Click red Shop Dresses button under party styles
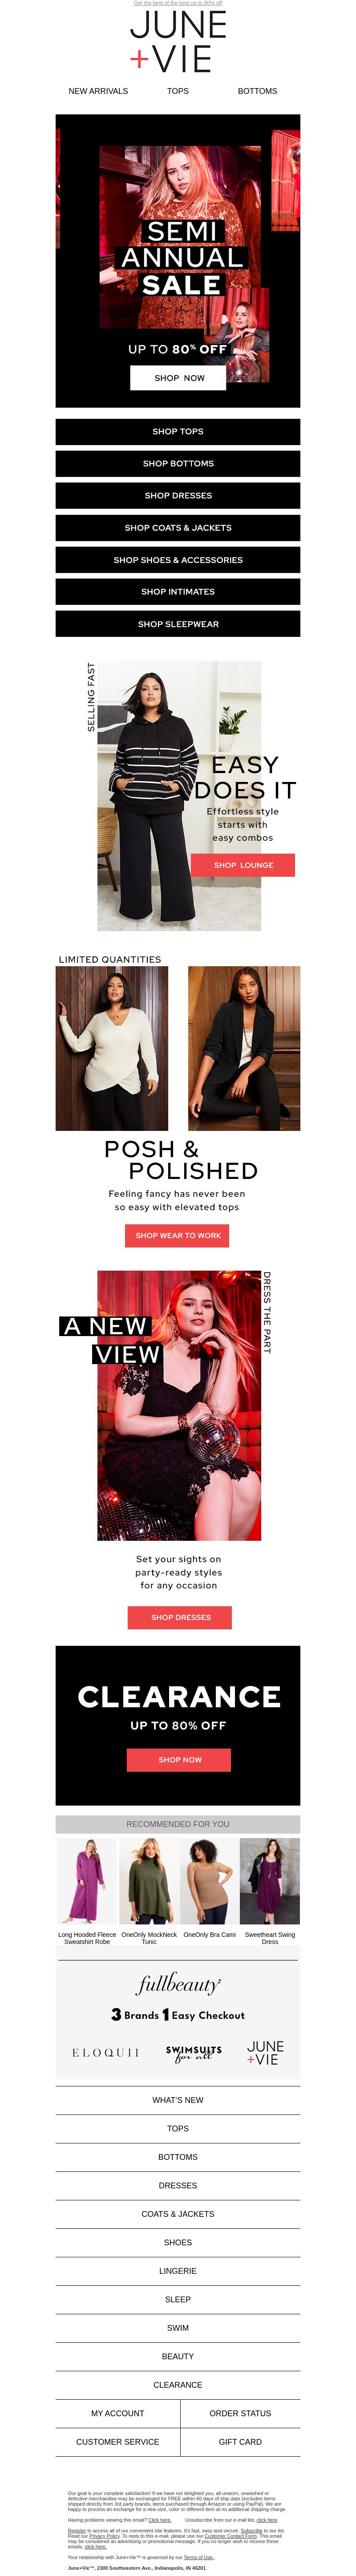This screenshot has width=356, height=2576. click(180, 1617)
